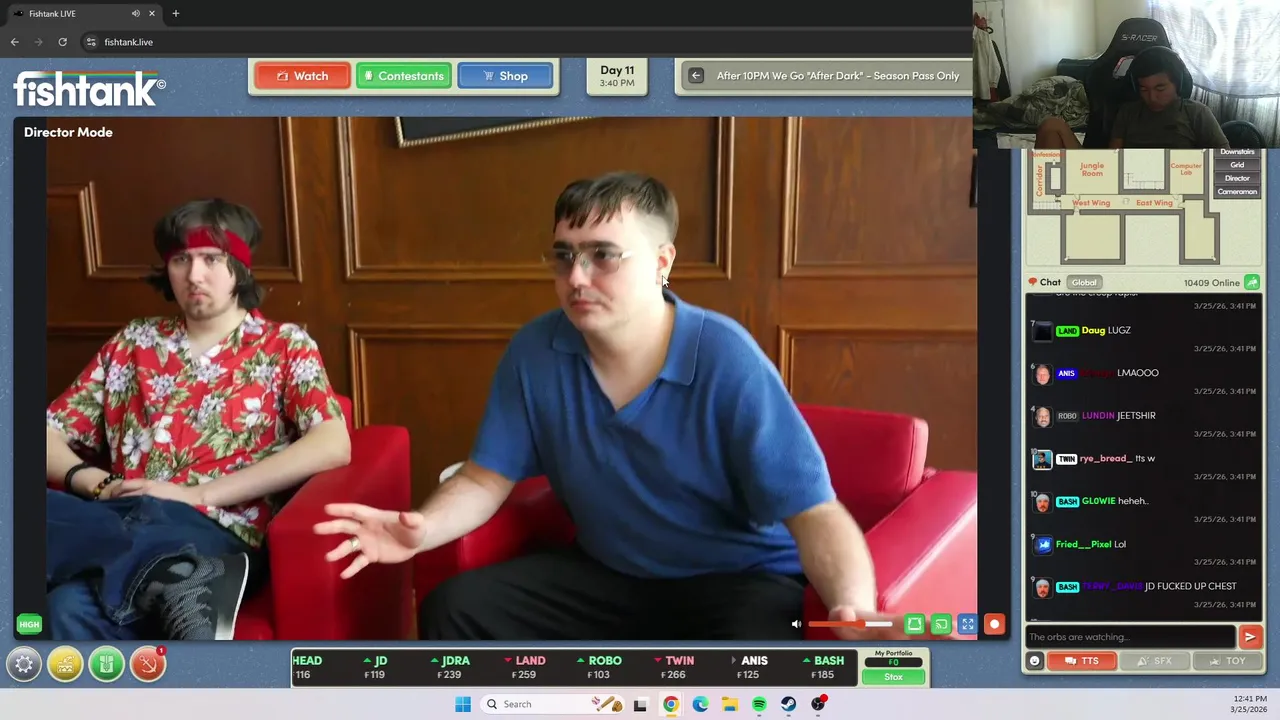Open the JD stock ticker
Screen dimensions: 1280x720
(x=375, y=667)
